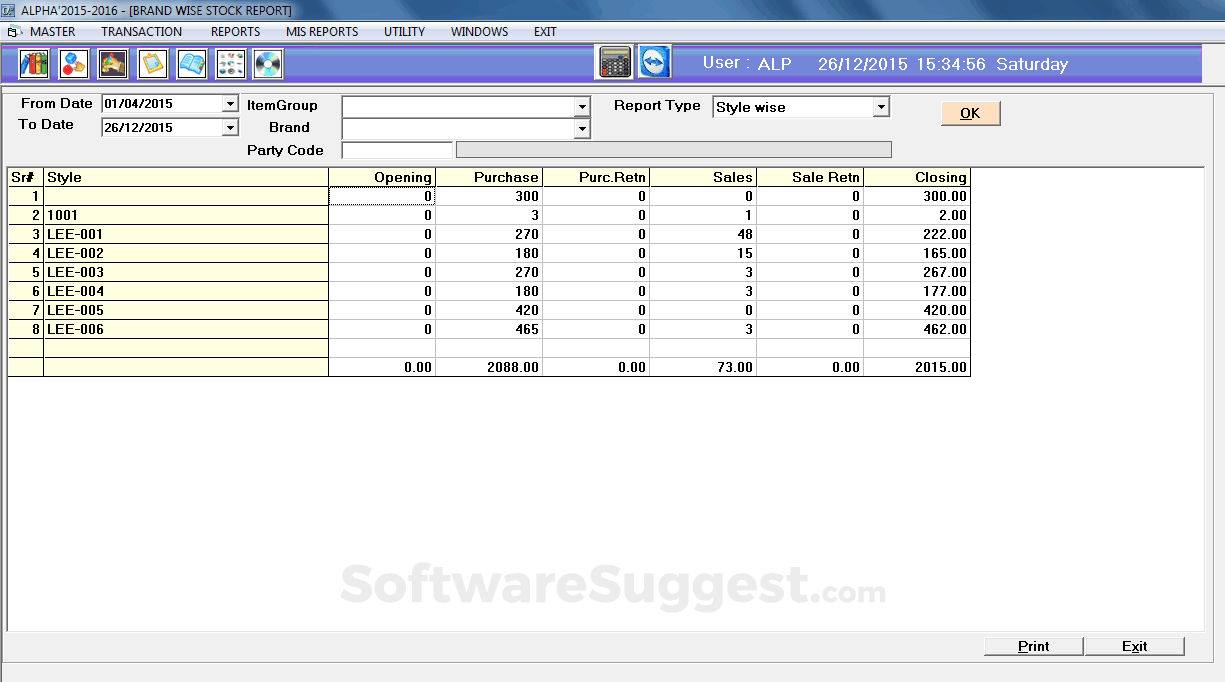
Task: Click the shapes toolbar icon next to books
Action: pyautogui.click(x=72, y=63)
